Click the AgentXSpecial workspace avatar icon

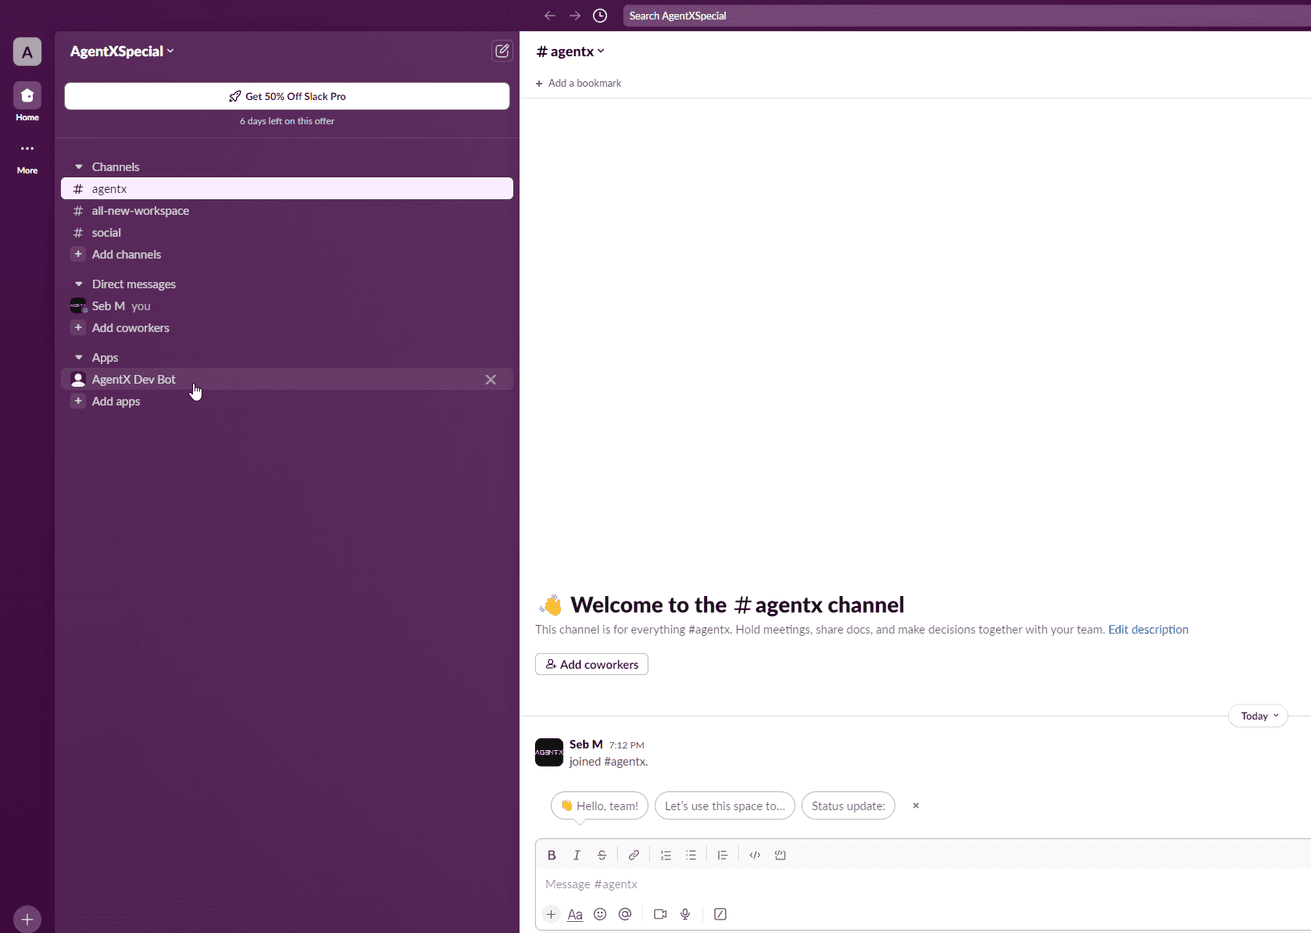27,52
